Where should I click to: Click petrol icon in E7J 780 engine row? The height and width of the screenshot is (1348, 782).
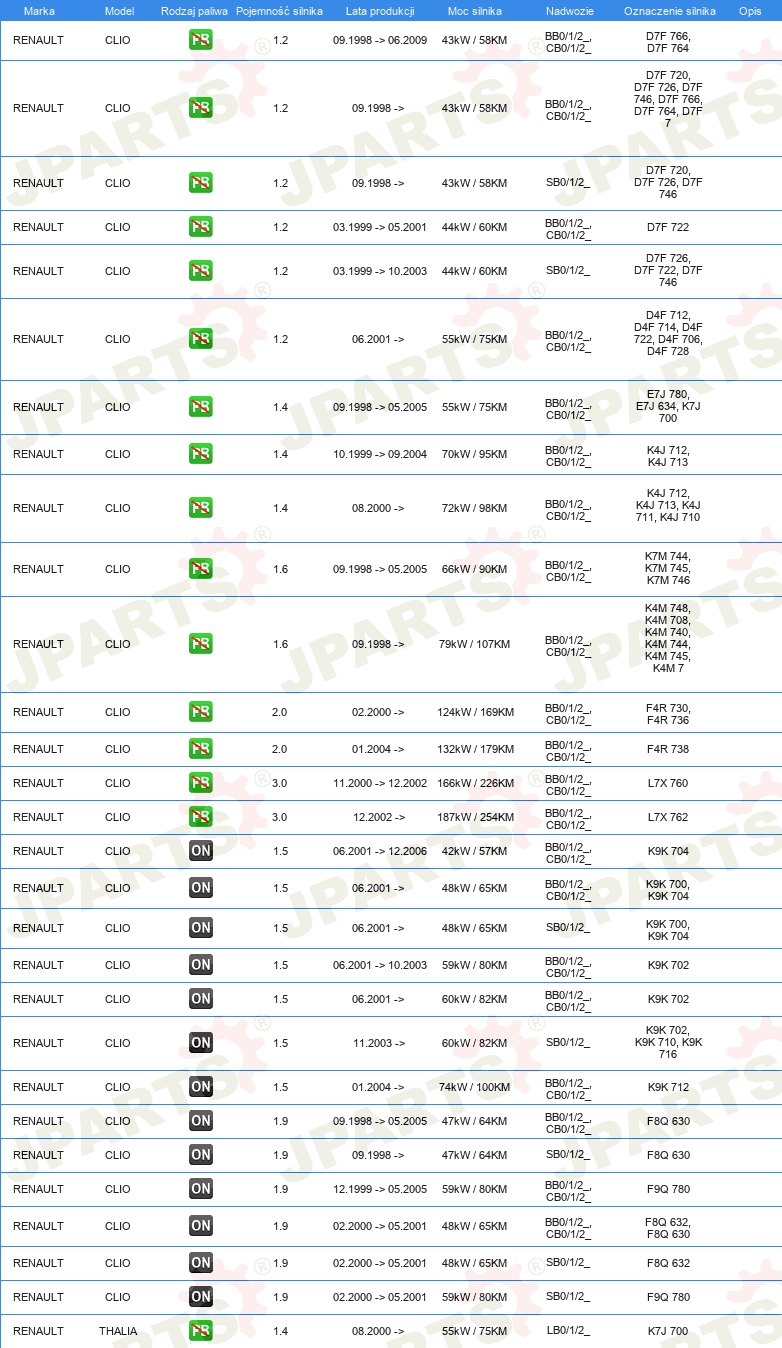201,407
